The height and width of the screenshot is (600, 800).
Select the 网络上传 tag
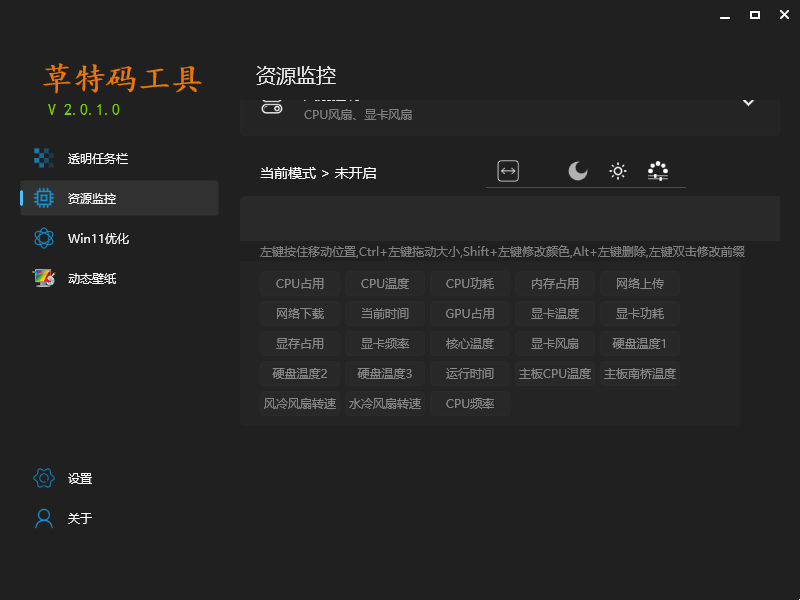coord(640,284)
